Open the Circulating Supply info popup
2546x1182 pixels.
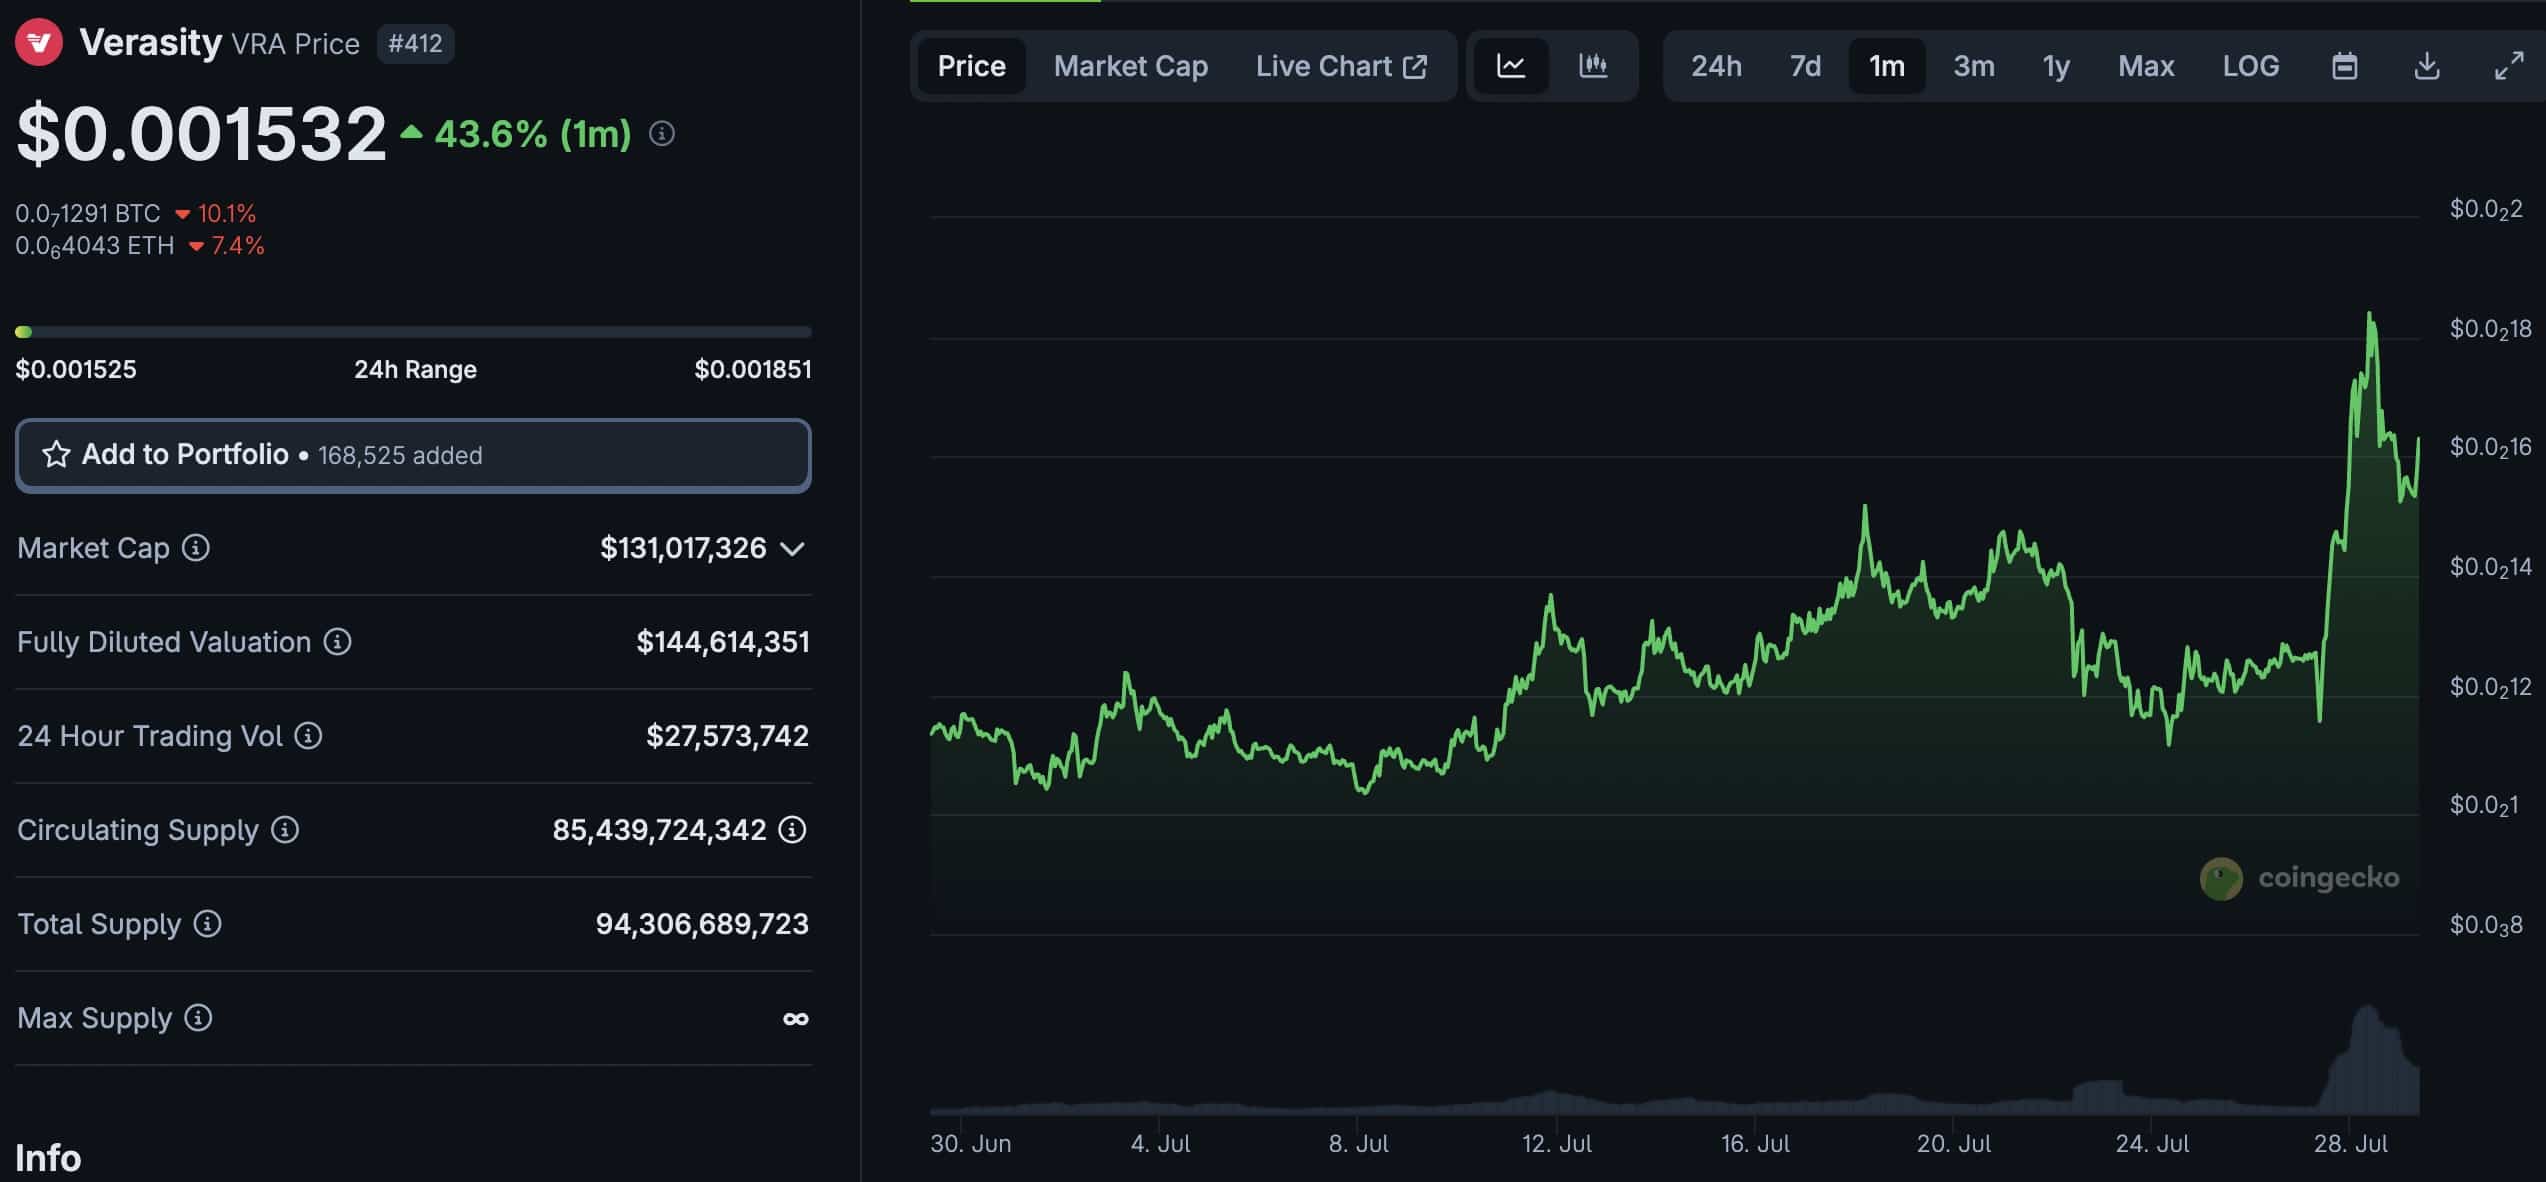click(x=285, y=830)
